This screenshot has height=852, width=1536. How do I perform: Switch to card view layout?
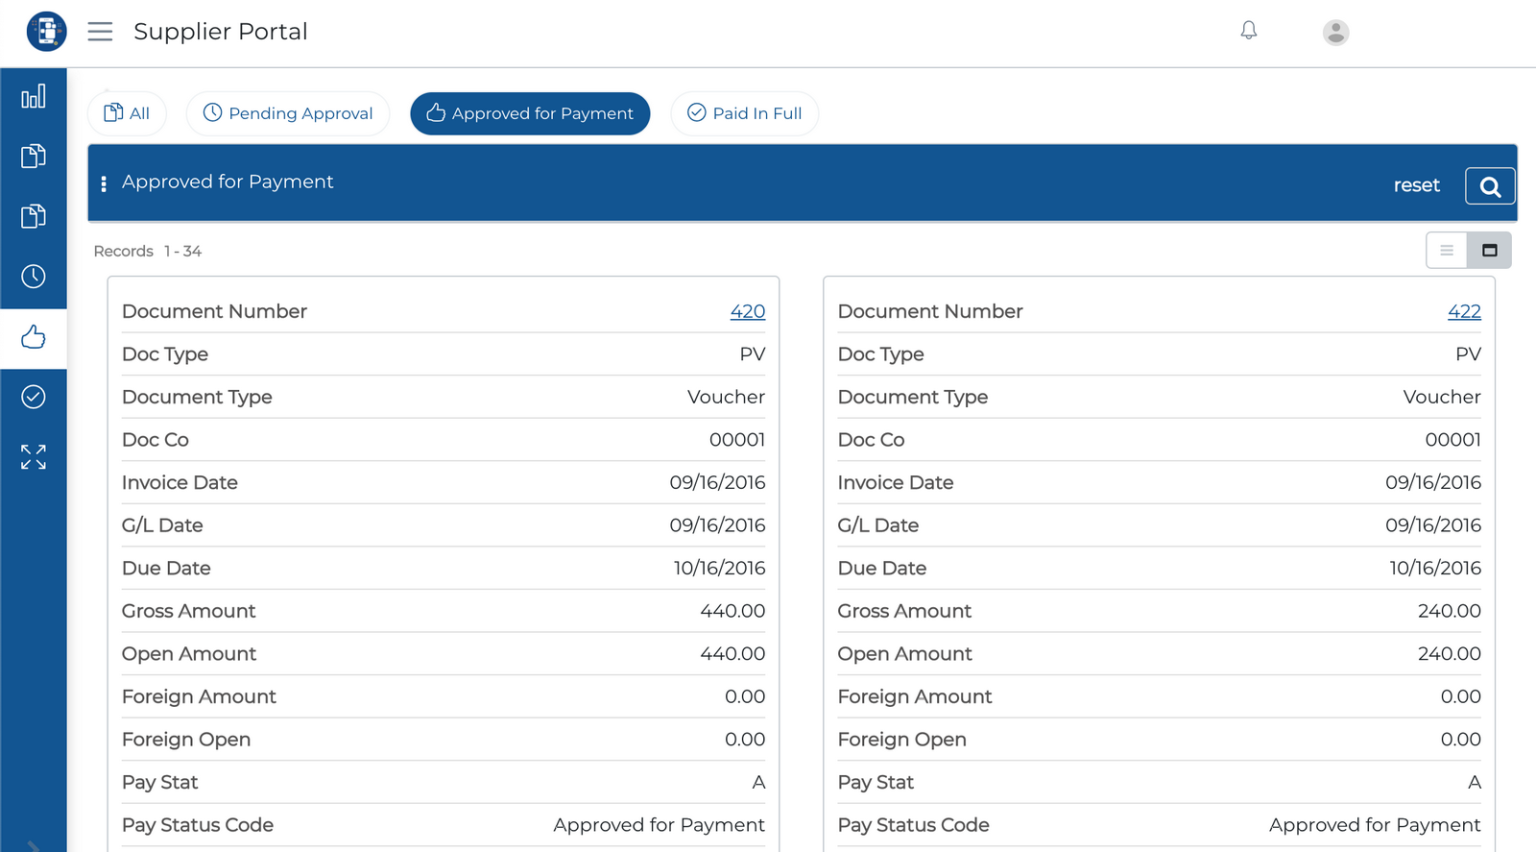(1489, 251)
